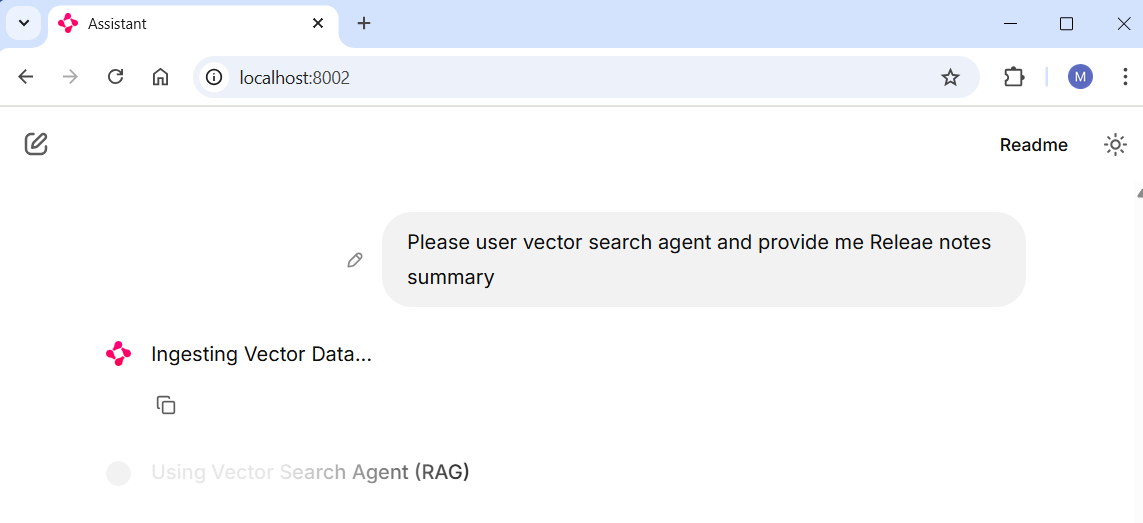This screenshot has height=523, width=1143.
Task: Bookmark this page with the star icon
Action: coord(950,77)
